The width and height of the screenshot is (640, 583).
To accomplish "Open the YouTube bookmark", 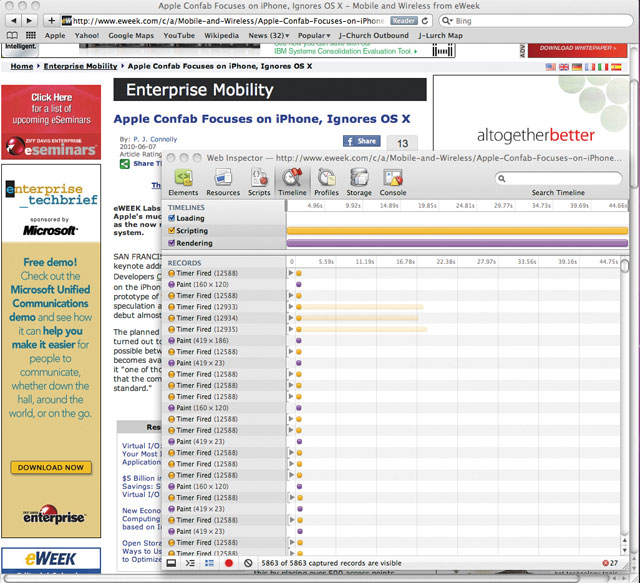I will (x=179, y=36).
